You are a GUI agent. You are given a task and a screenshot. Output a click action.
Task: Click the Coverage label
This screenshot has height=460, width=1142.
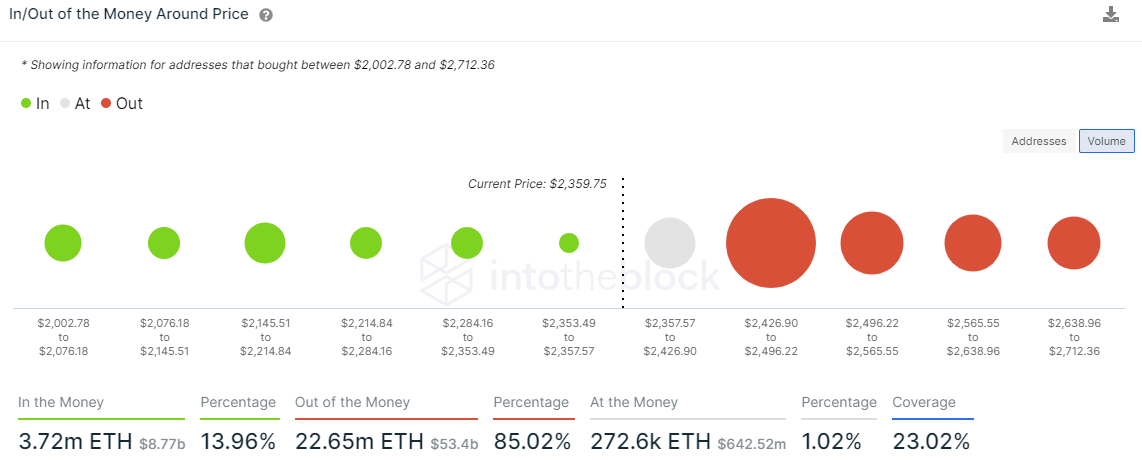point(924,402)
